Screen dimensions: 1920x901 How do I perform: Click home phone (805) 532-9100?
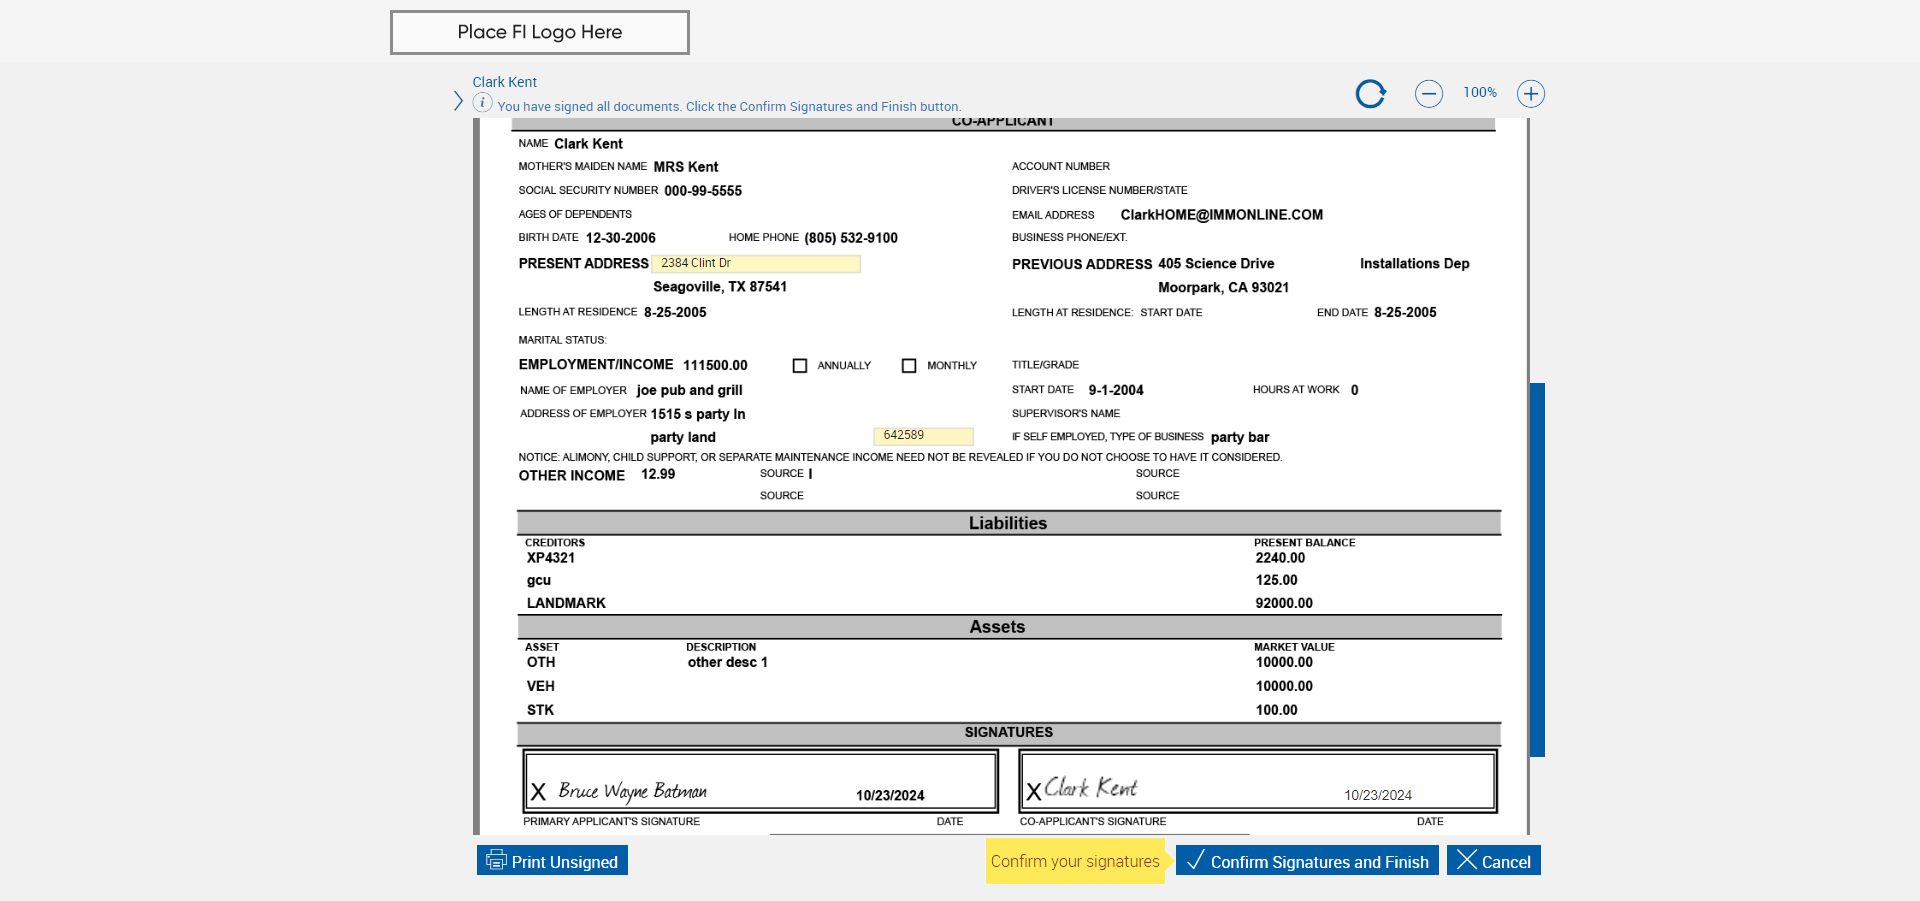click(851, 238)
